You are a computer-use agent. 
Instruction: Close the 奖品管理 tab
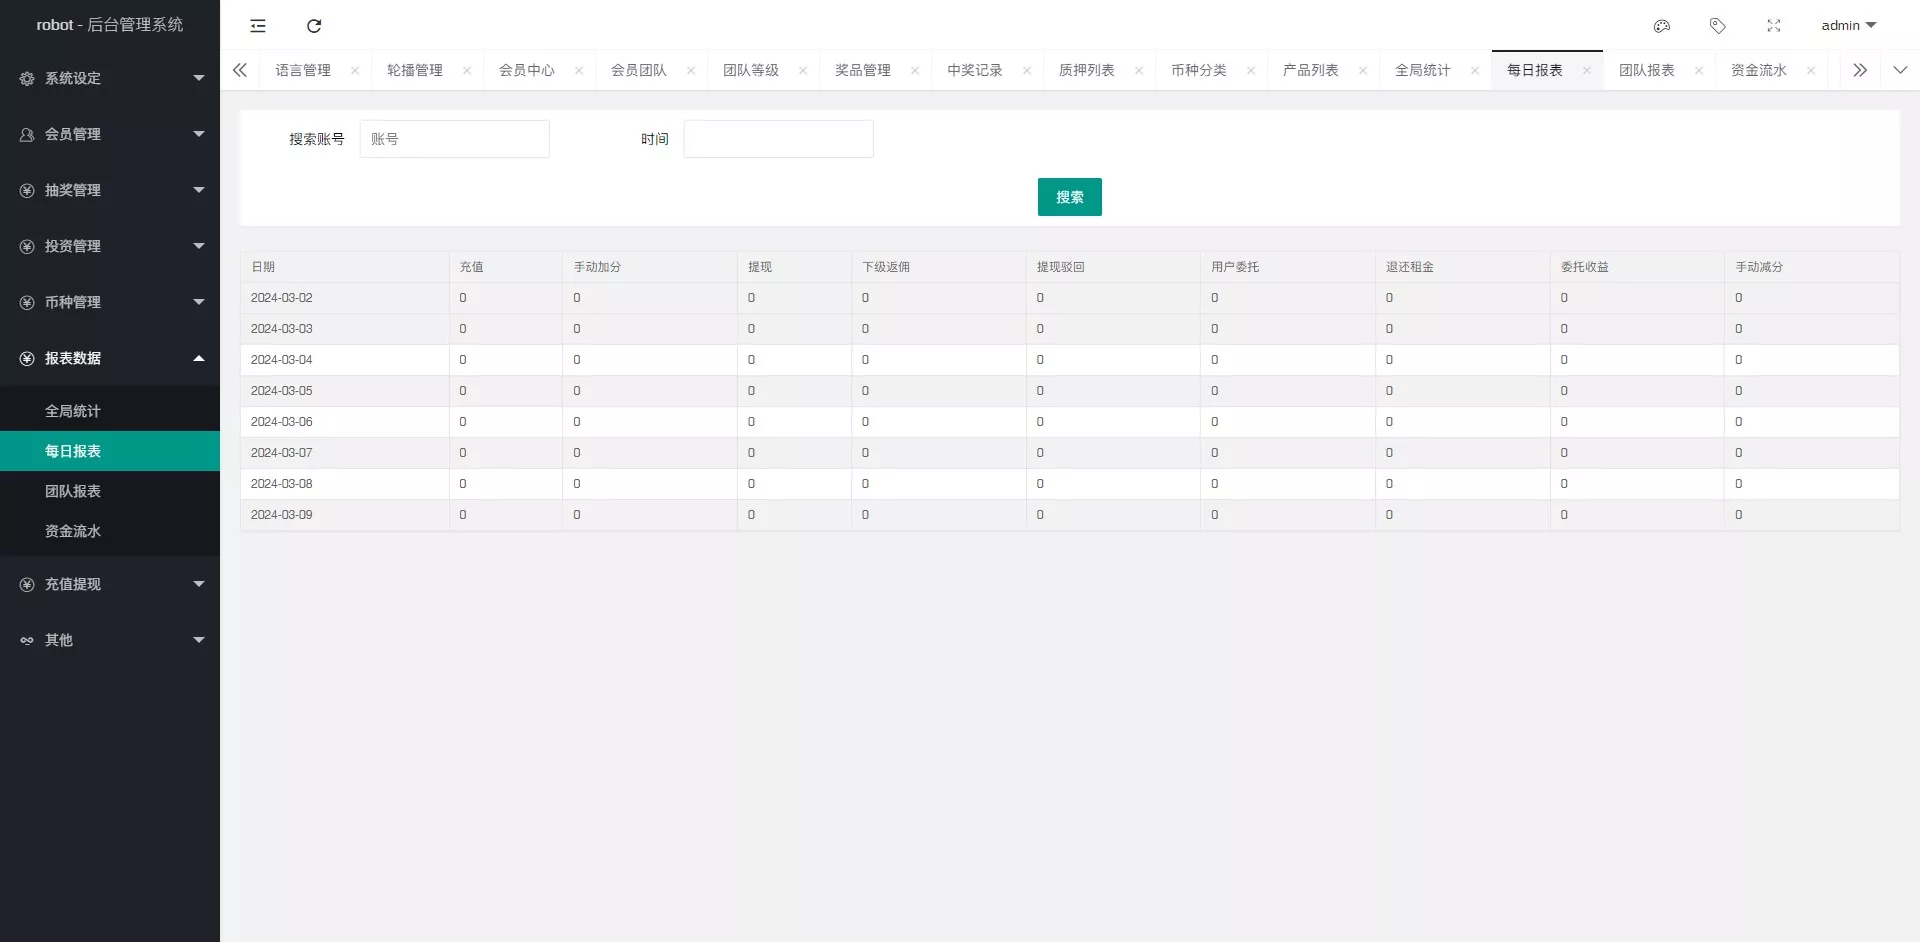914,70
